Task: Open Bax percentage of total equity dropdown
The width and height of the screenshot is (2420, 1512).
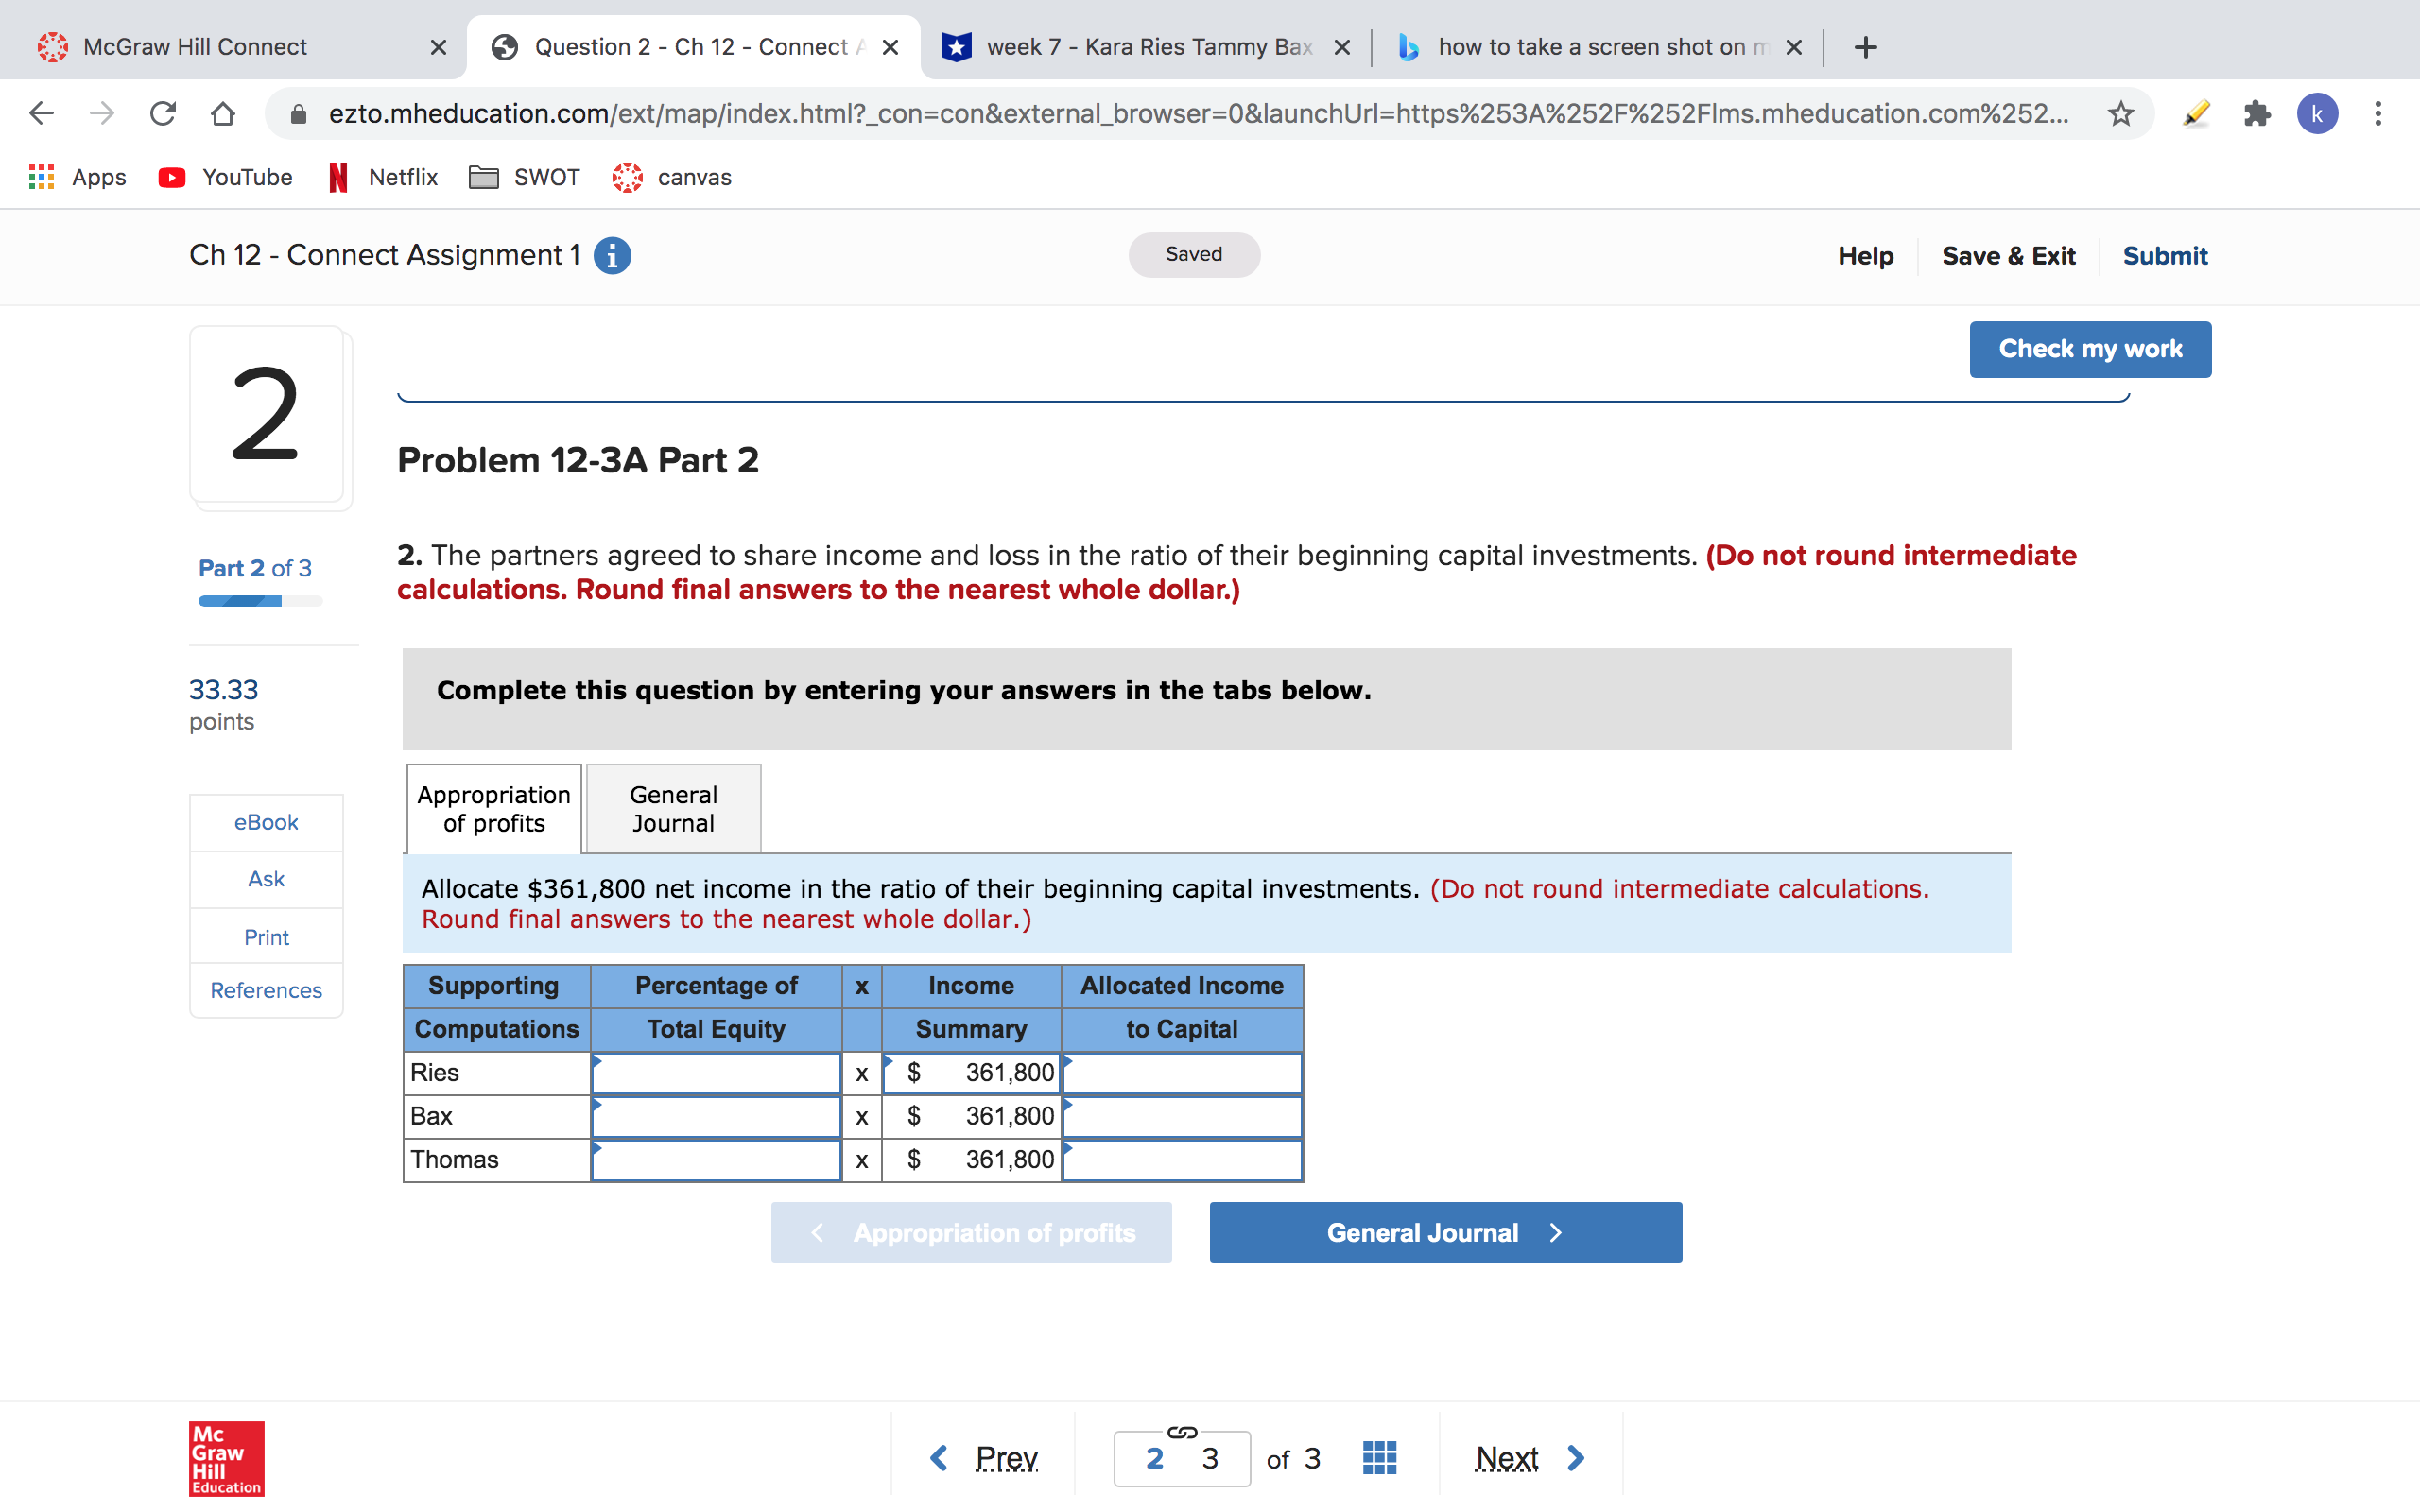Action: [x=716, y=1117]
